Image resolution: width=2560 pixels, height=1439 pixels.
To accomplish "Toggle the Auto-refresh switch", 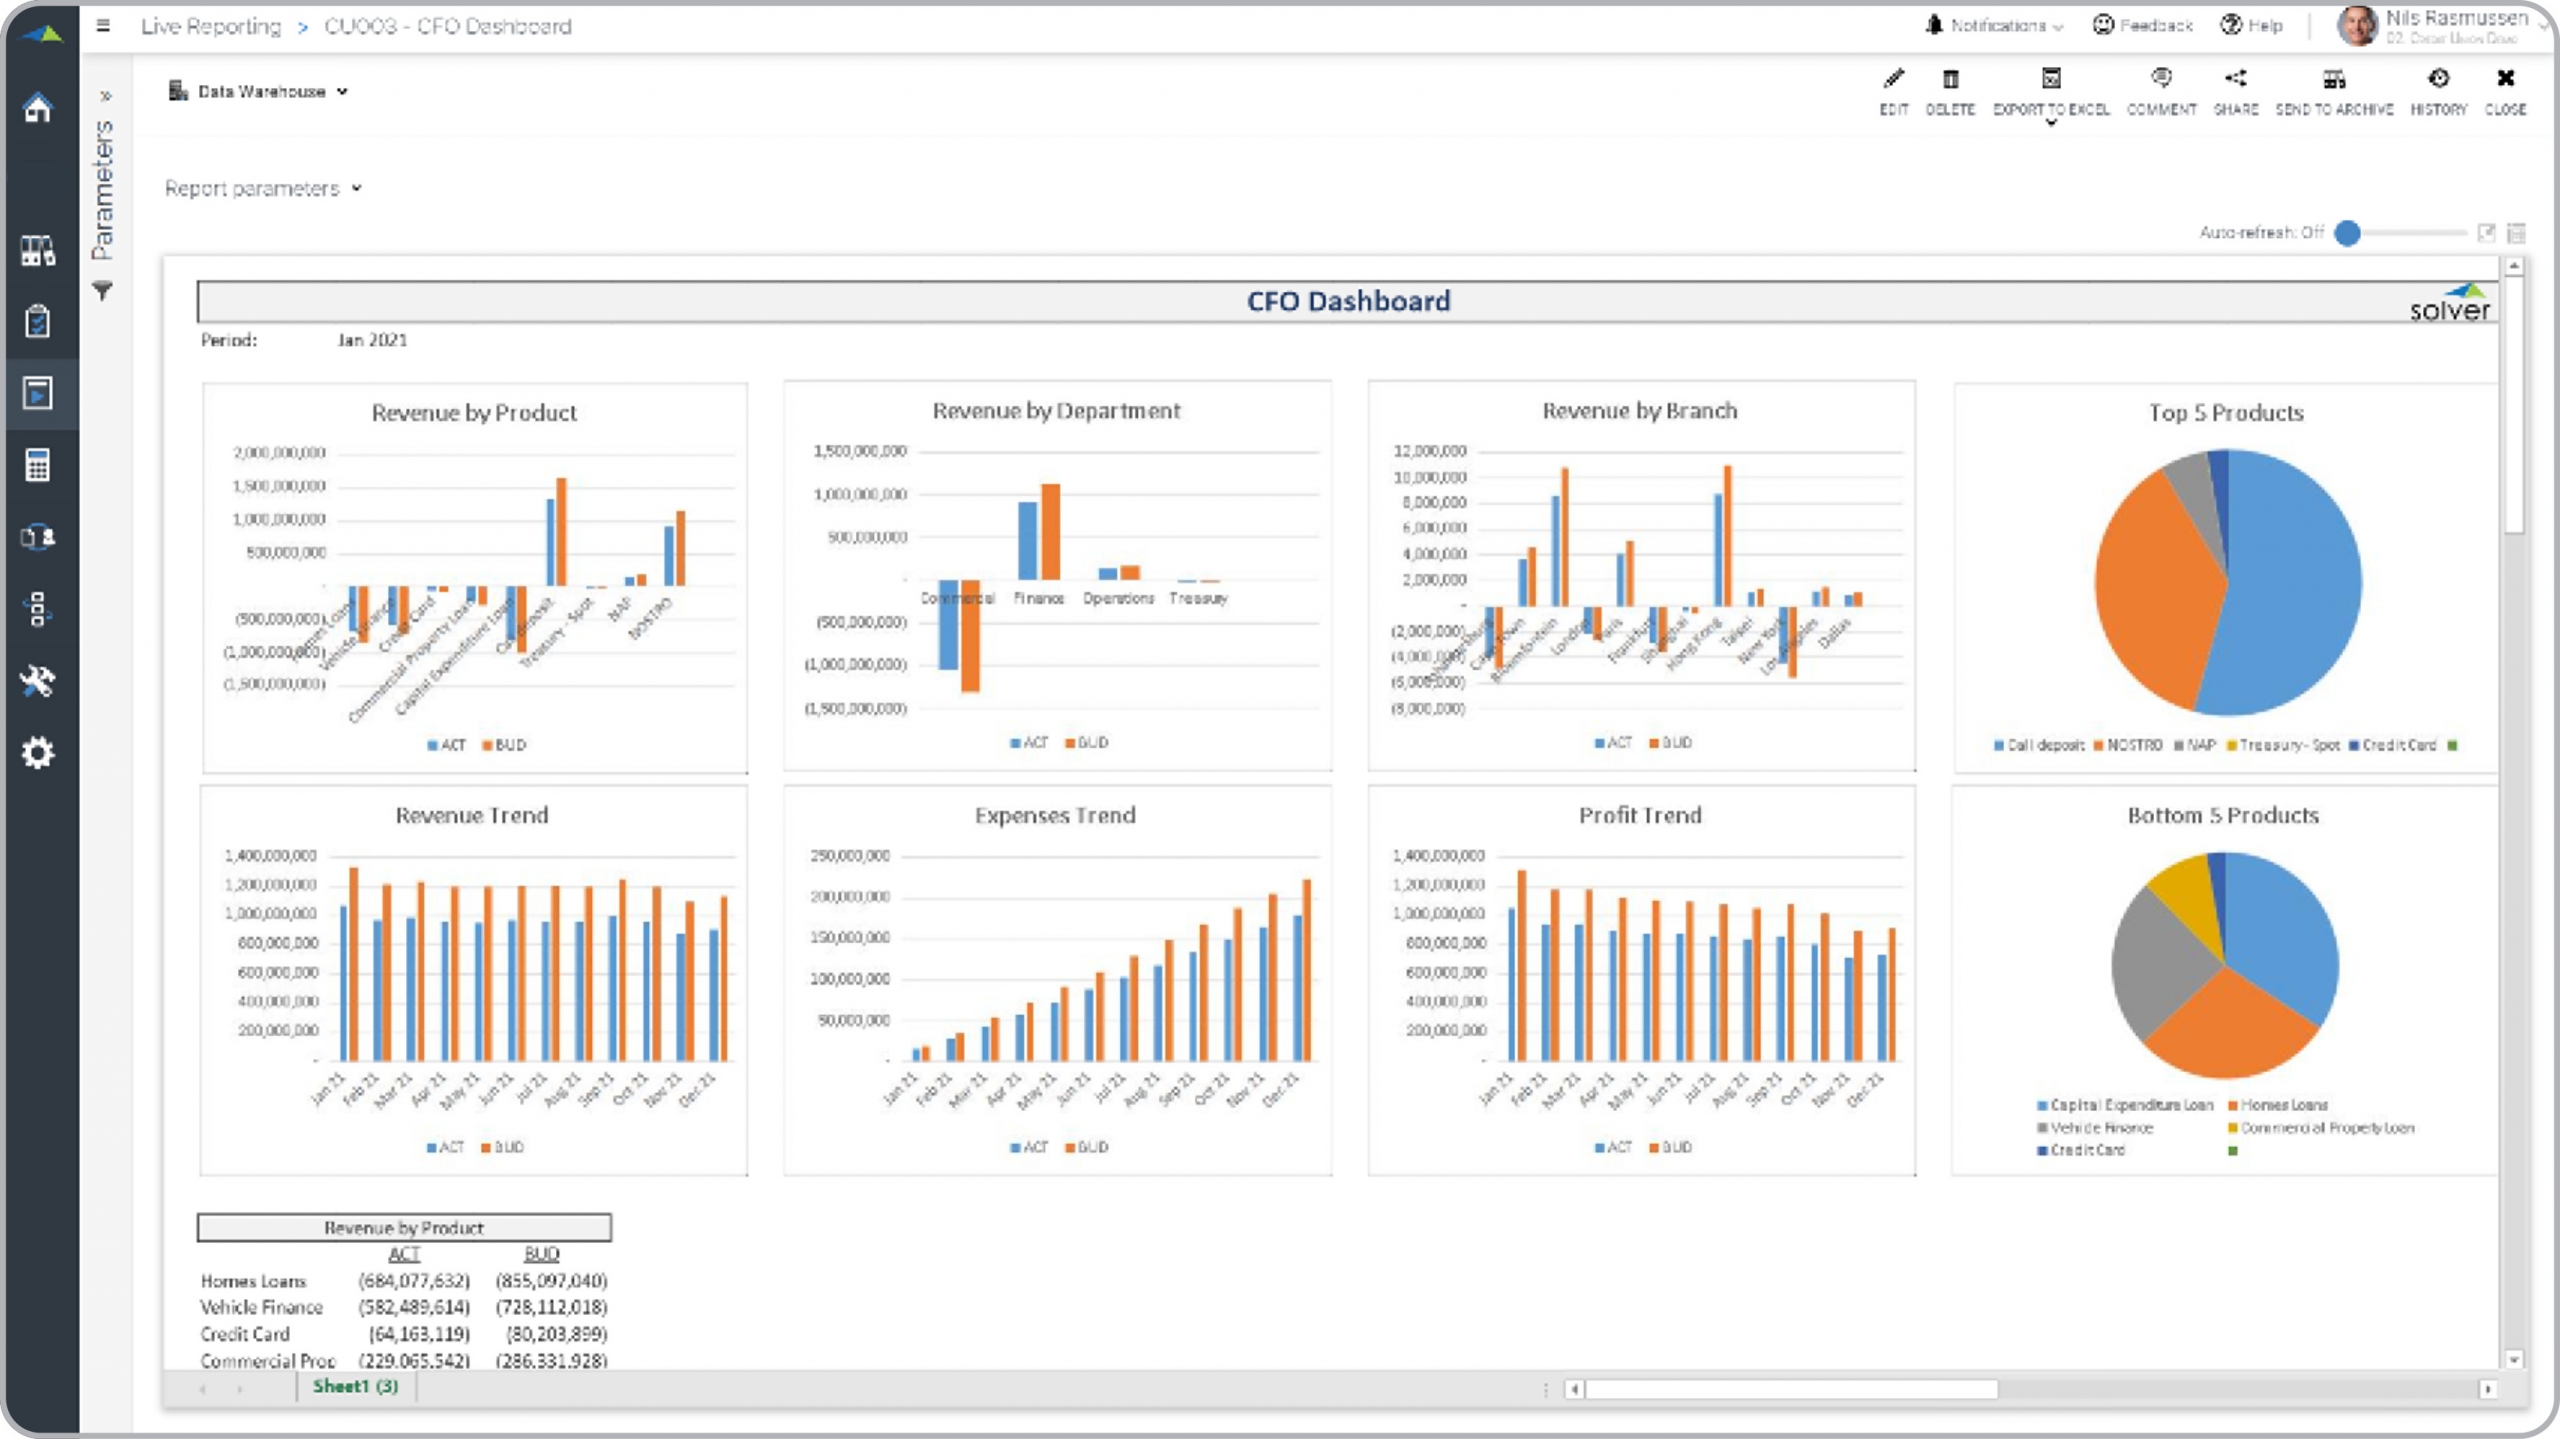I will tap(2349, 233).
